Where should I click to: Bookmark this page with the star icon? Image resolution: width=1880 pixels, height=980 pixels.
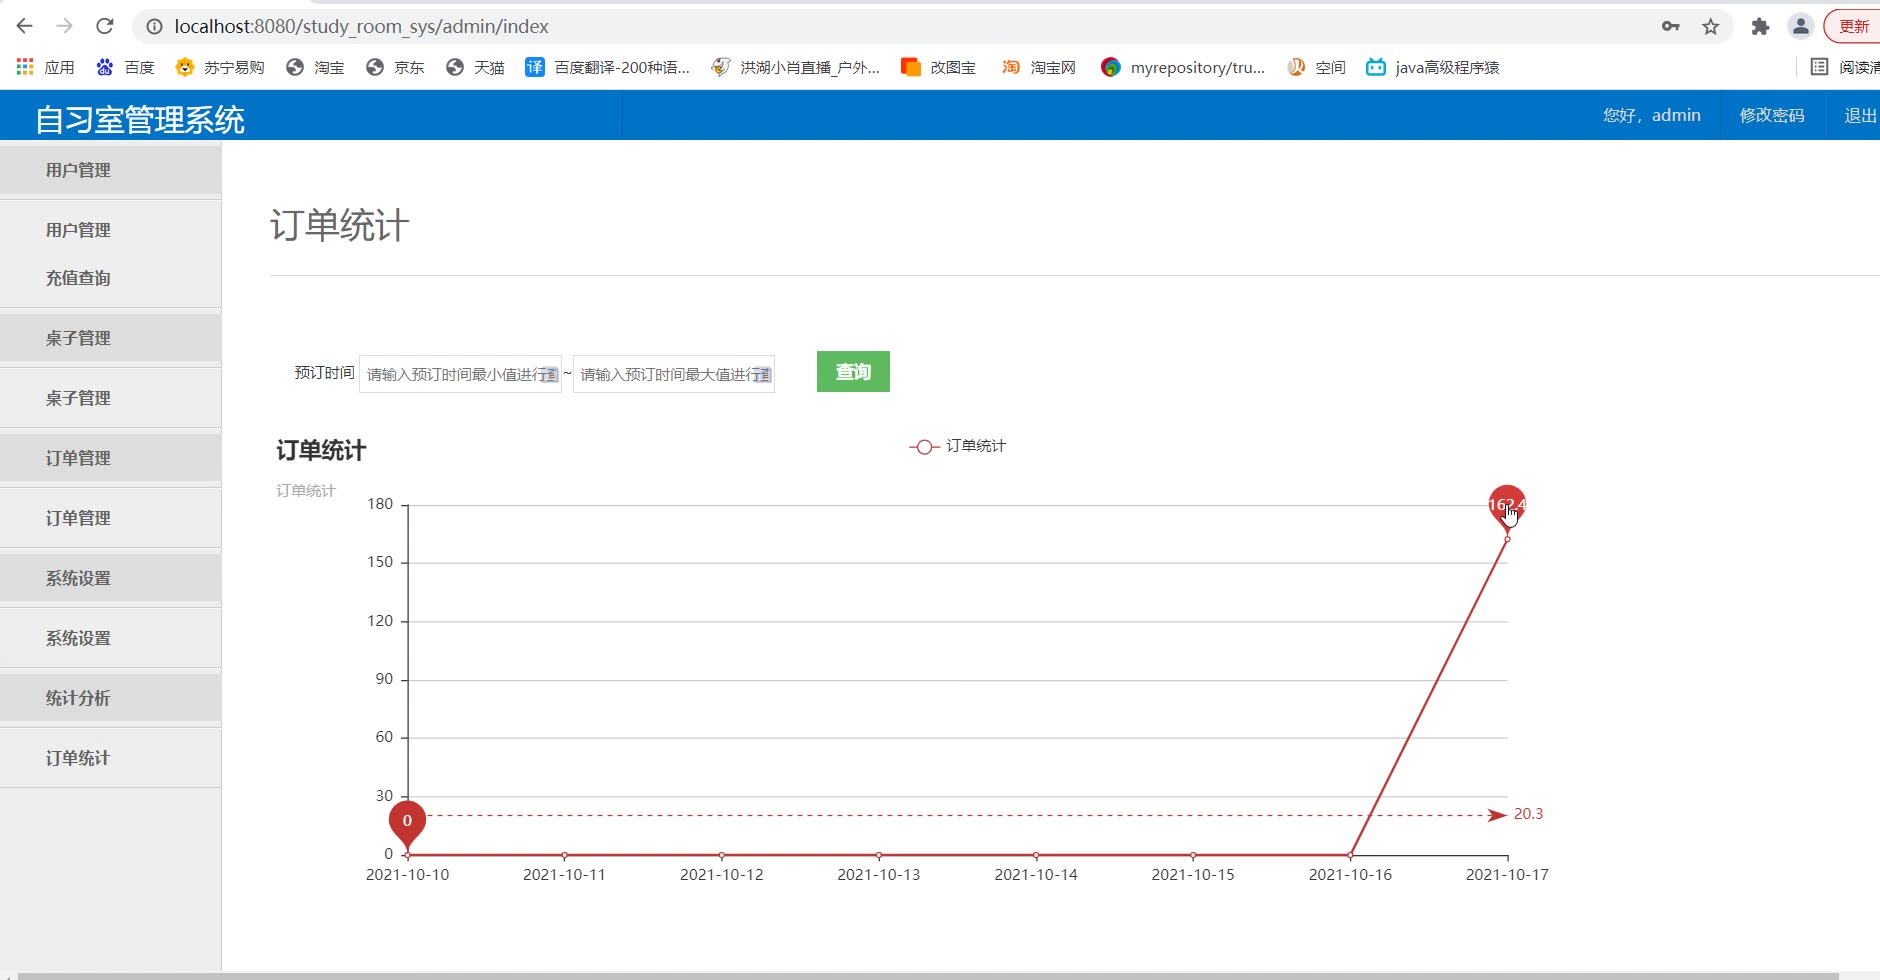(1711, 27)
